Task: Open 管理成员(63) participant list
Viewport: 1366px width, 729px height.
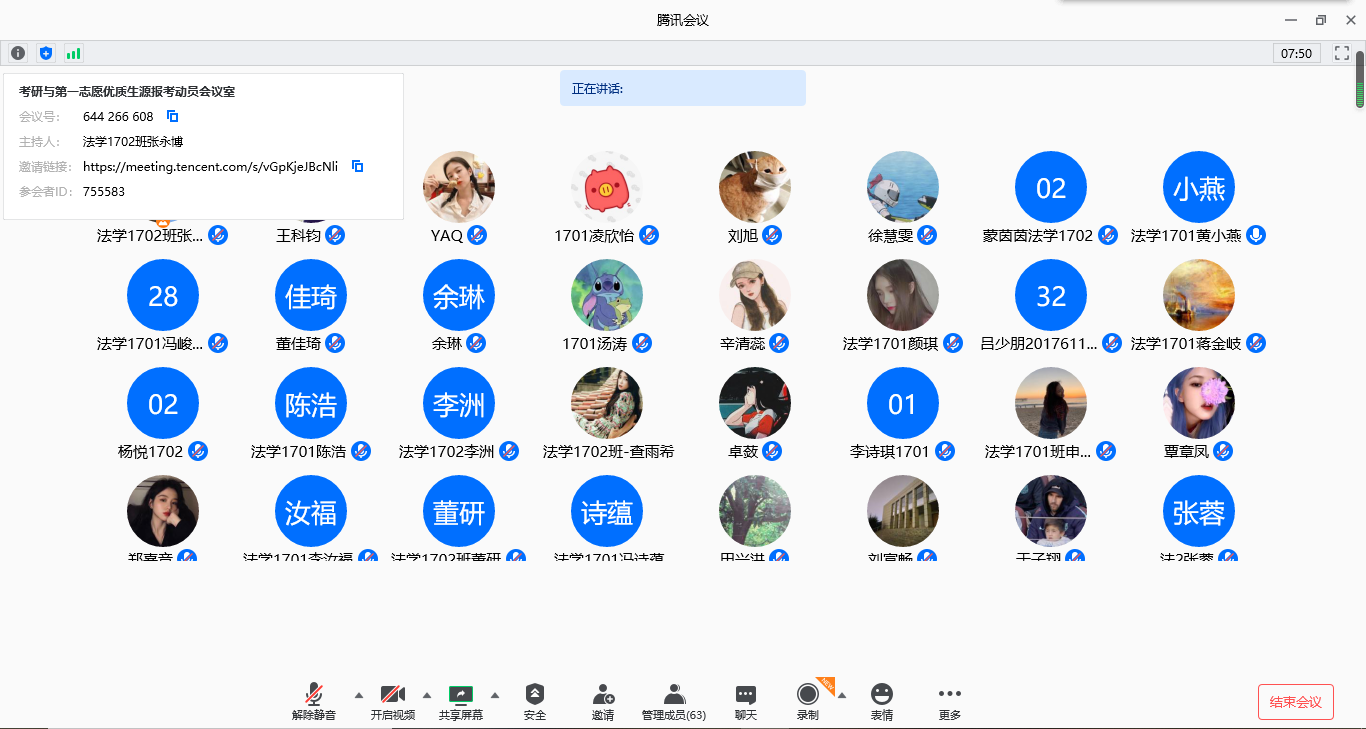Action: pos(674,702)
